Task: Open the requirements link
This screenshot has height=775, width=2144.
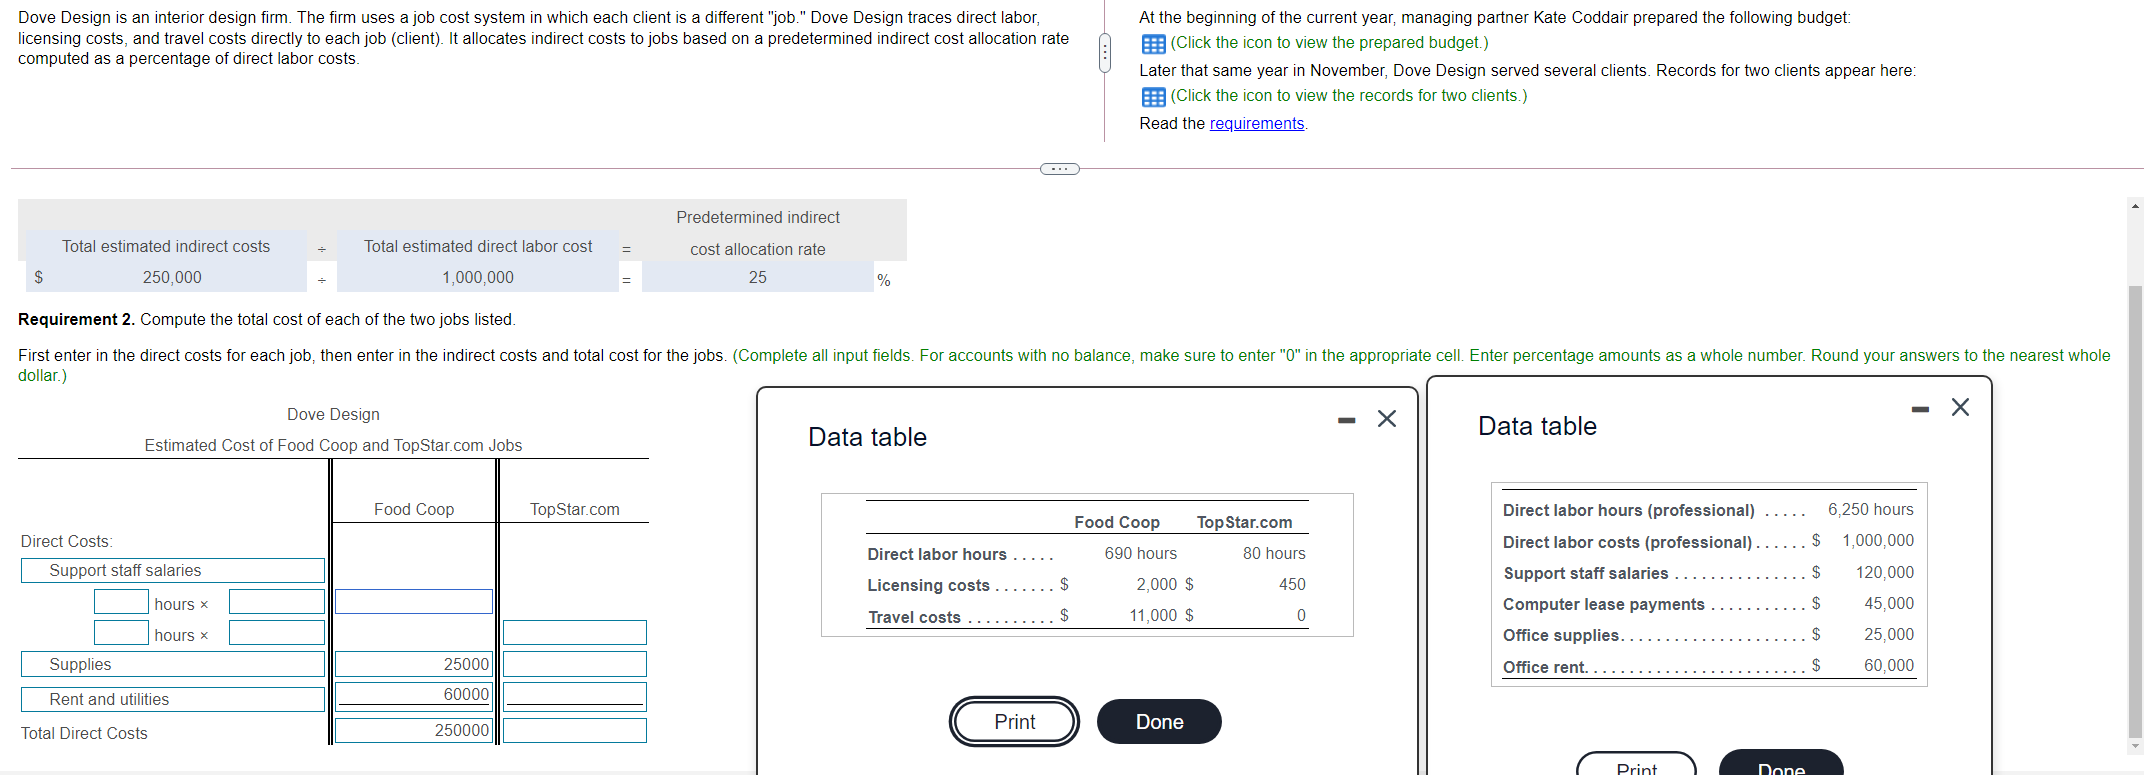Action: click(1257, 123)
